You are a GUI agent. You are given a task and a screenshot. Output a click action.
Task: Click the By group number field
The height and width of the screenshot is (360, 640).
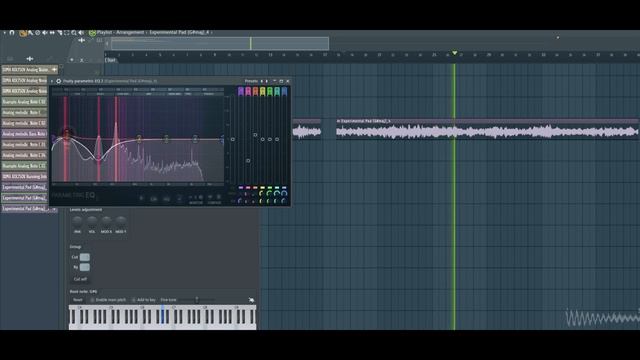point(84,267)
